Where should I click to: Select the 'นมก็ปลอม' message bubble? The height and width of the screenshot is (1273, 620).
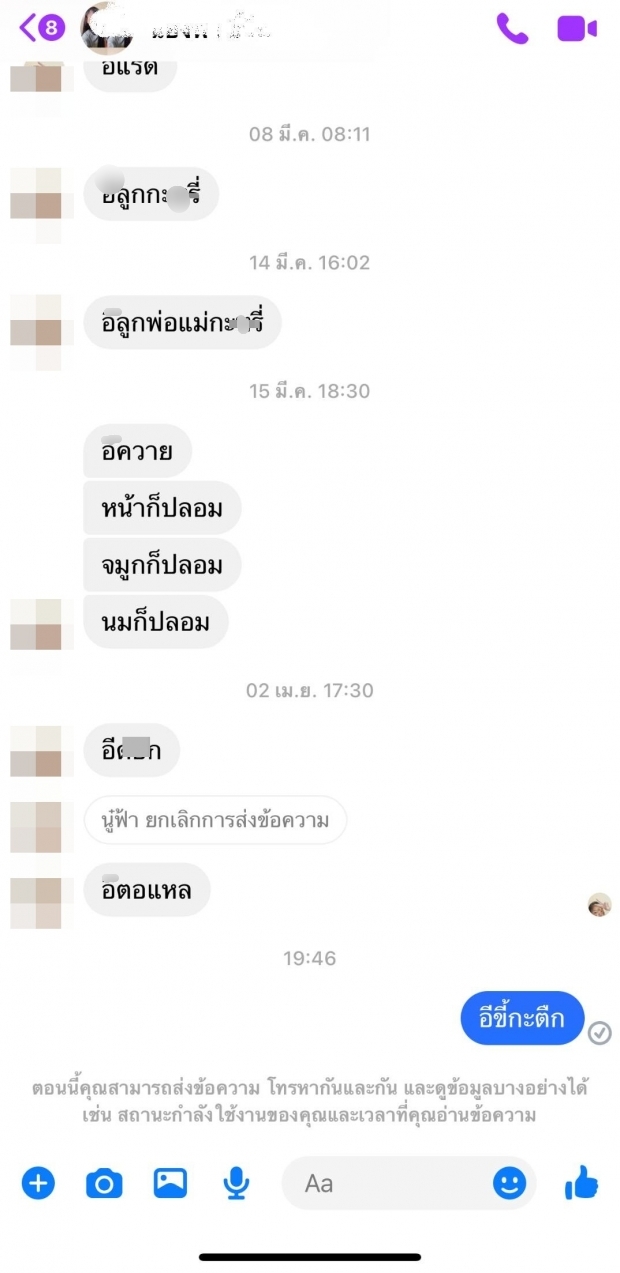[x=156, y=622]
